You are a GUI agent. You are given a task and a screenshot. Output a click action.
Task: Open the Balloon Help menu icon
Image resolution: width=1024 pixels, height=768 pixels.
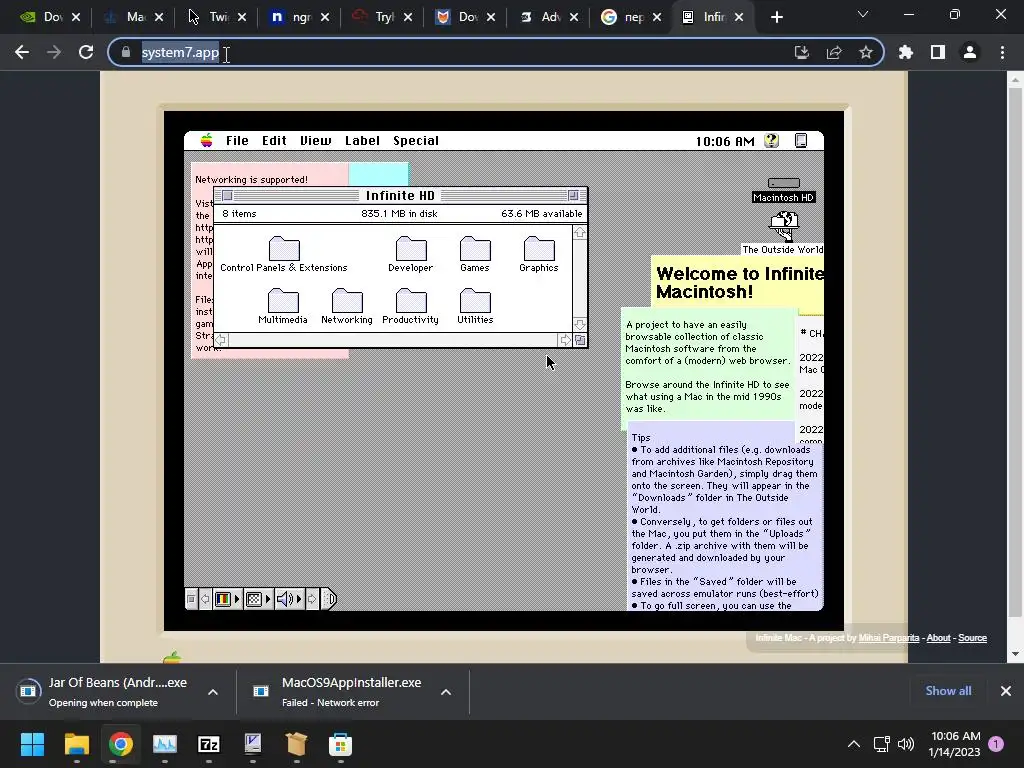point(771,140)
